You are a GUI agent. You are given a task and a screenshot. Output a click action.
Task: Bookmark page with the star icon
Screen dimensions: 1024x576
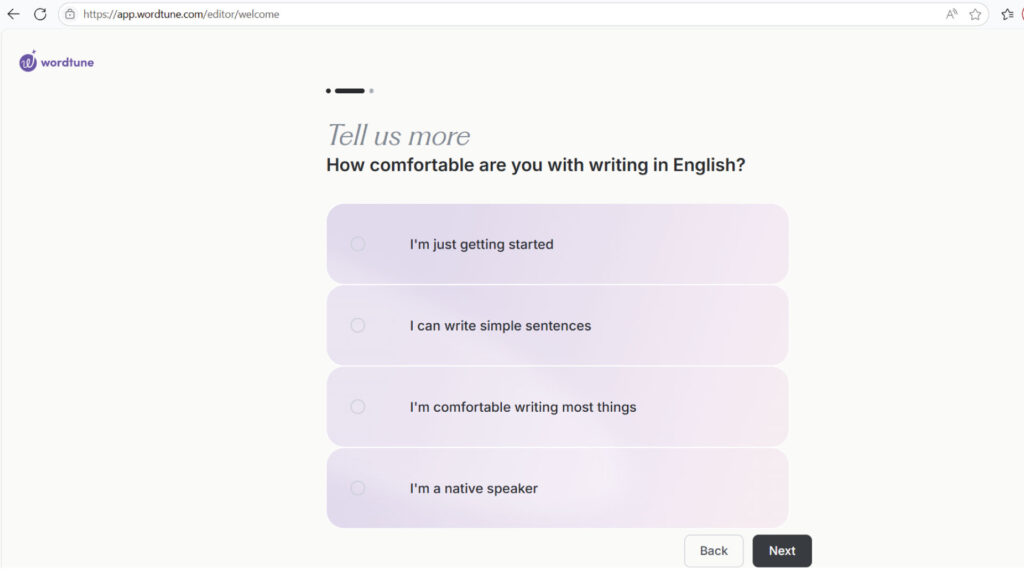[975, 14]
